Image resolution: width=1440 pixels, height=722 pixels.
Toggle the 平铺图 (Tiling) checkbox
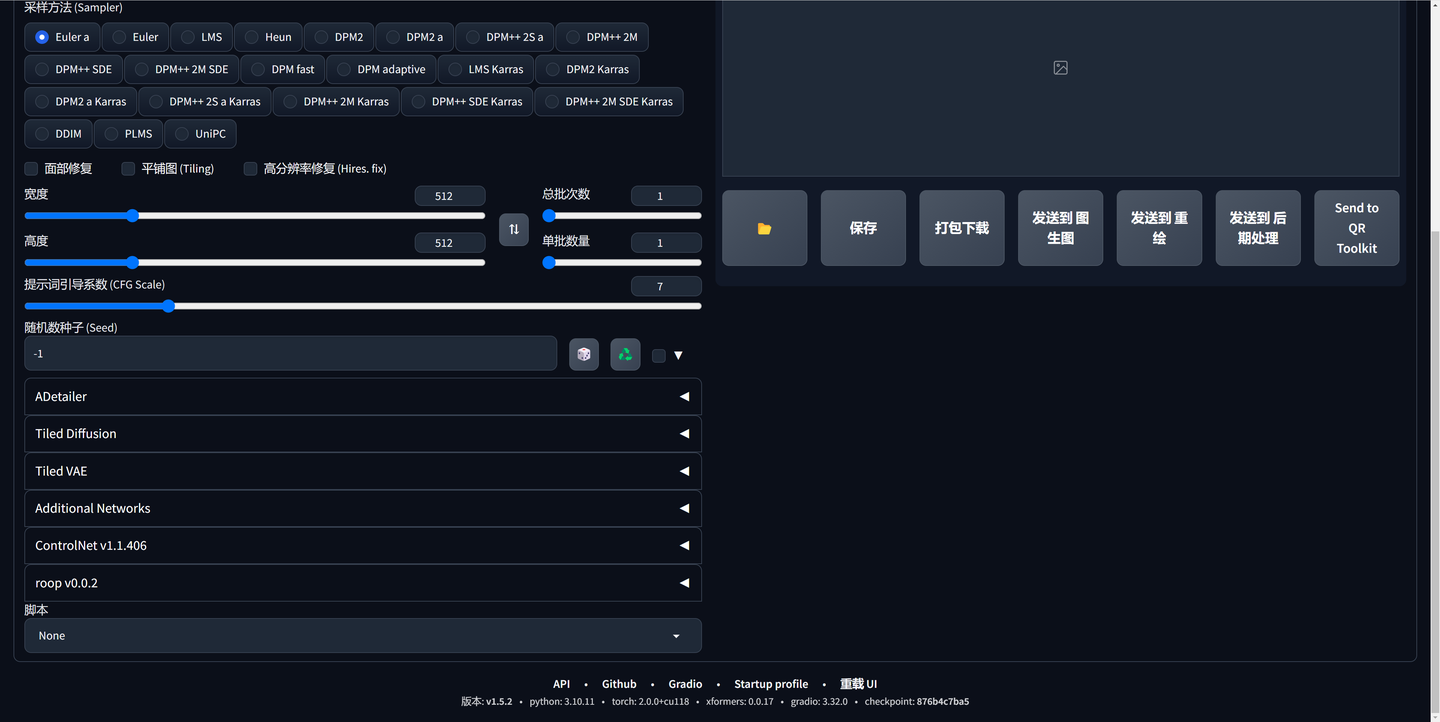[x=128, y=169]
